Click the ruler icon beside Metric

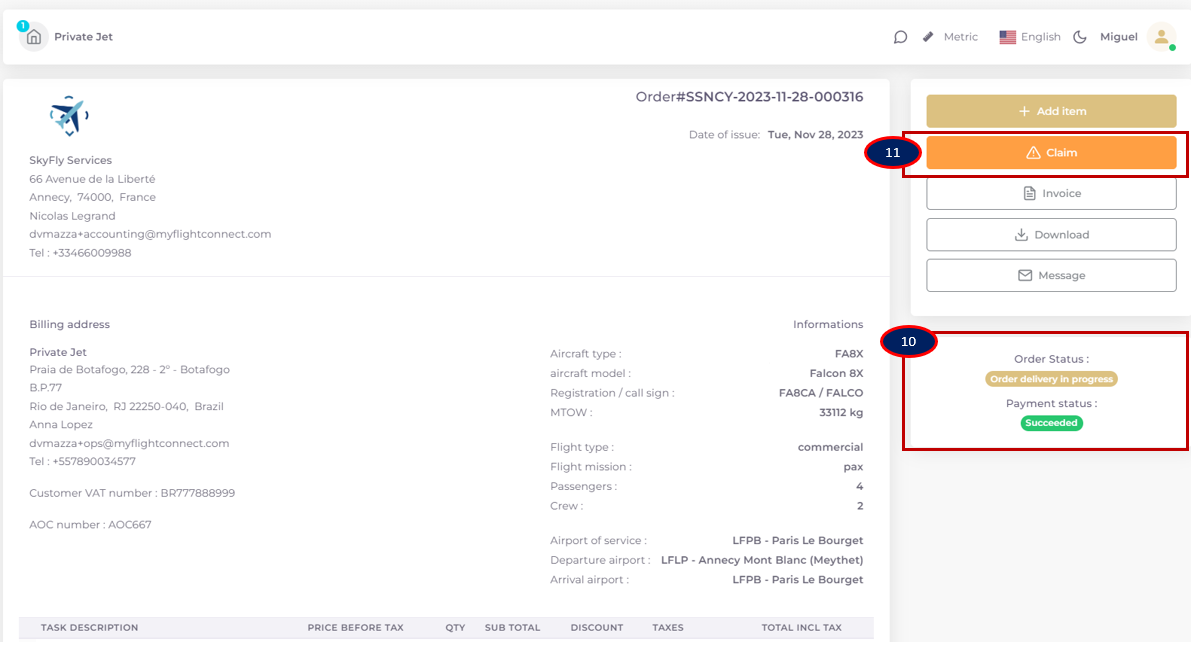[928, 37]
